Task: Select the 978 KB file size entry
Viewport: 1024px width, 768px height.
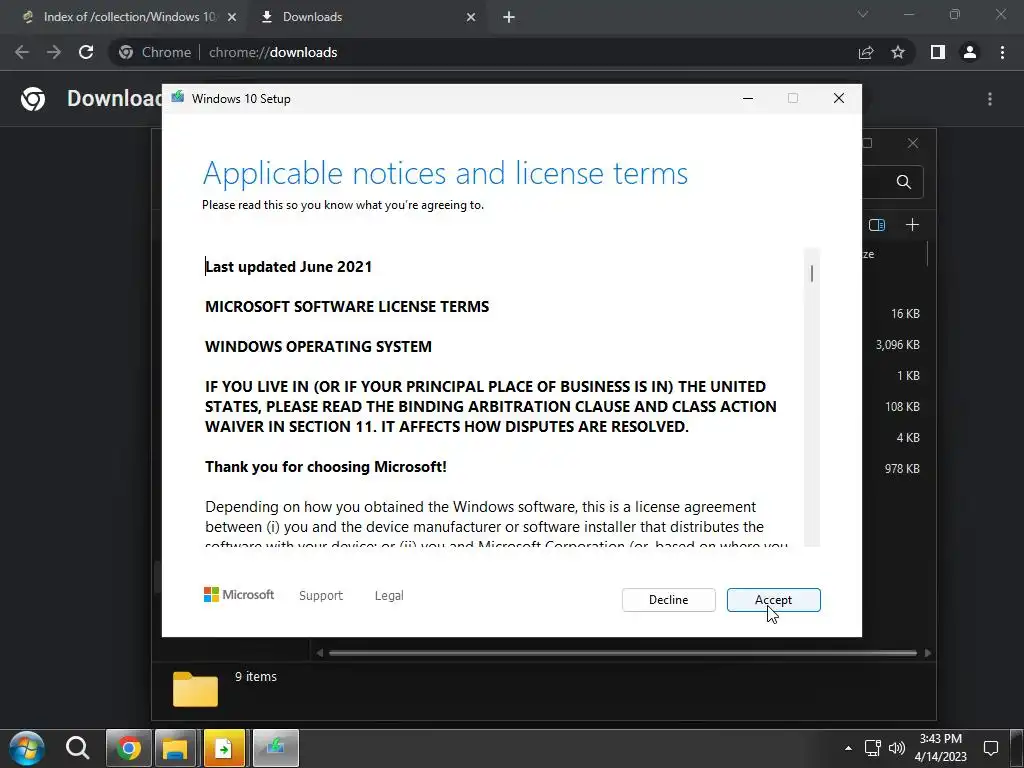Action: [x=902, y=469]
